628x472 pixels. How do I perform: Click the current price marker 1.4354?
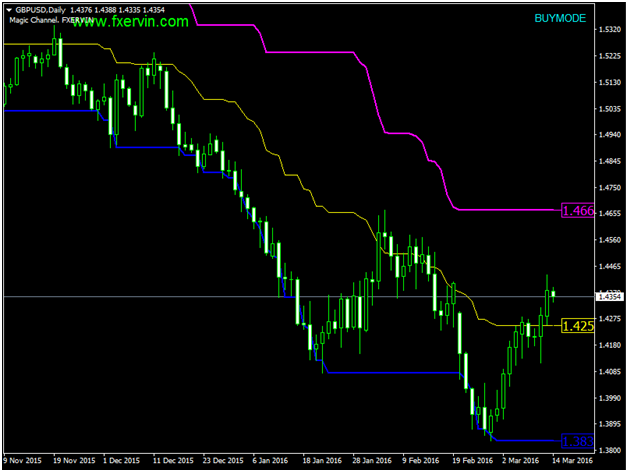pos(610,297)
